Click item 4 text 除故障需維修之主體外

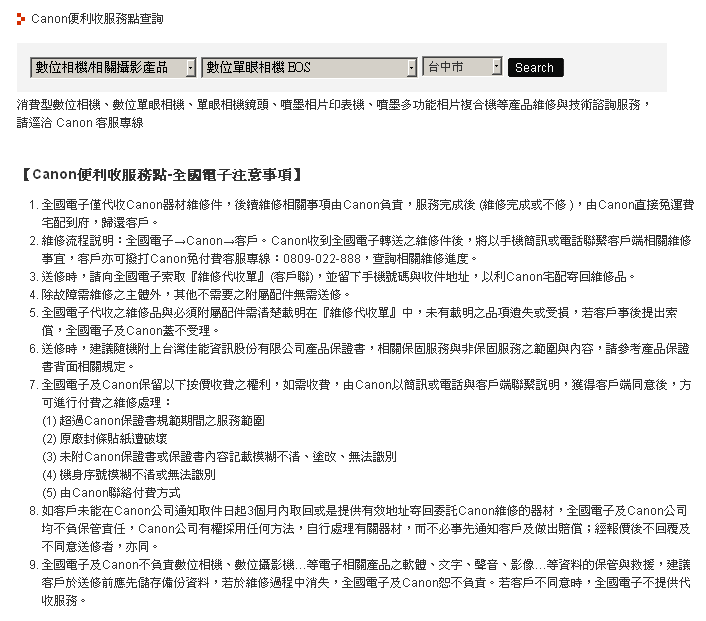coord(101,295)
